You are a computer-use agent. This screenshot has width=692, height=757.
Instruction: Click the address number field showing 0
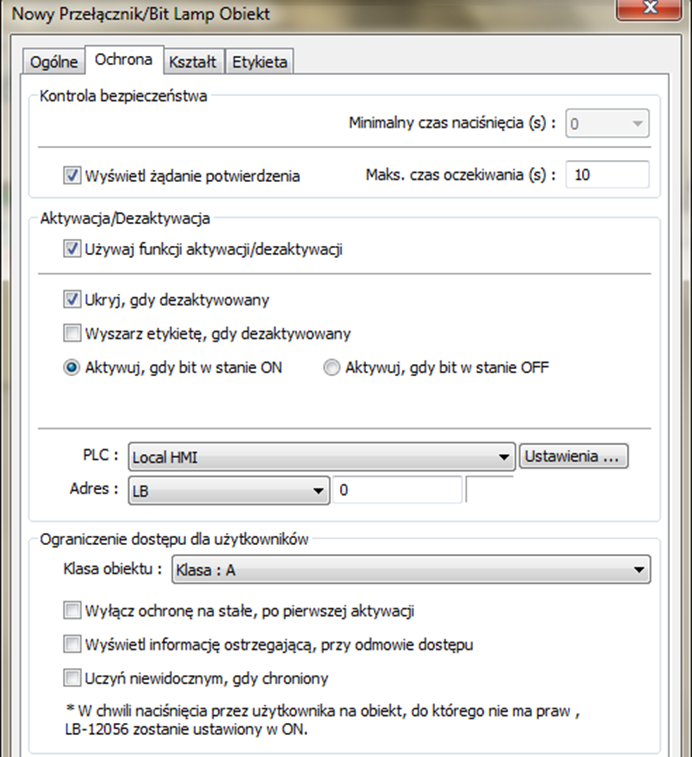pos(397,490)
